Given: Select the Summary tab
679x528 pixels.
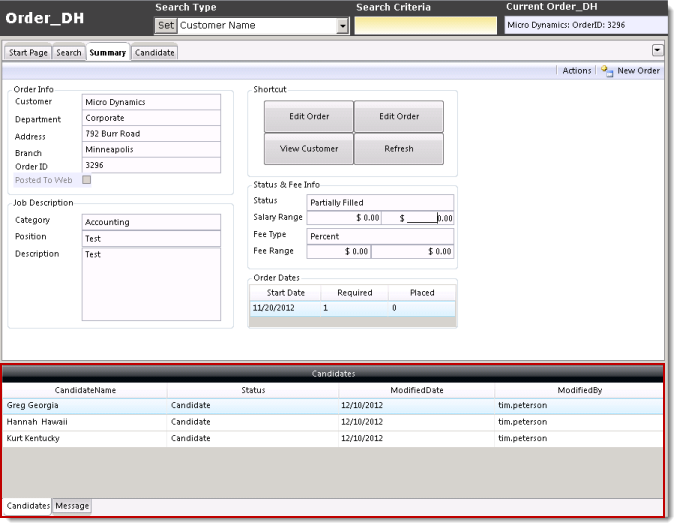Looking at the screenshot, I should (x=108, y=52).
